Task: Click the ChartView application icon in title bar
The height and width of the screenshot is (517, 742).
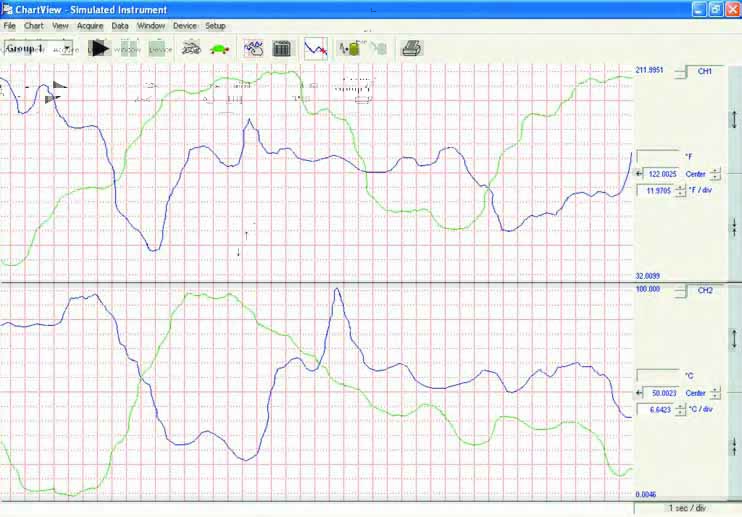Action: click(7, 9)
